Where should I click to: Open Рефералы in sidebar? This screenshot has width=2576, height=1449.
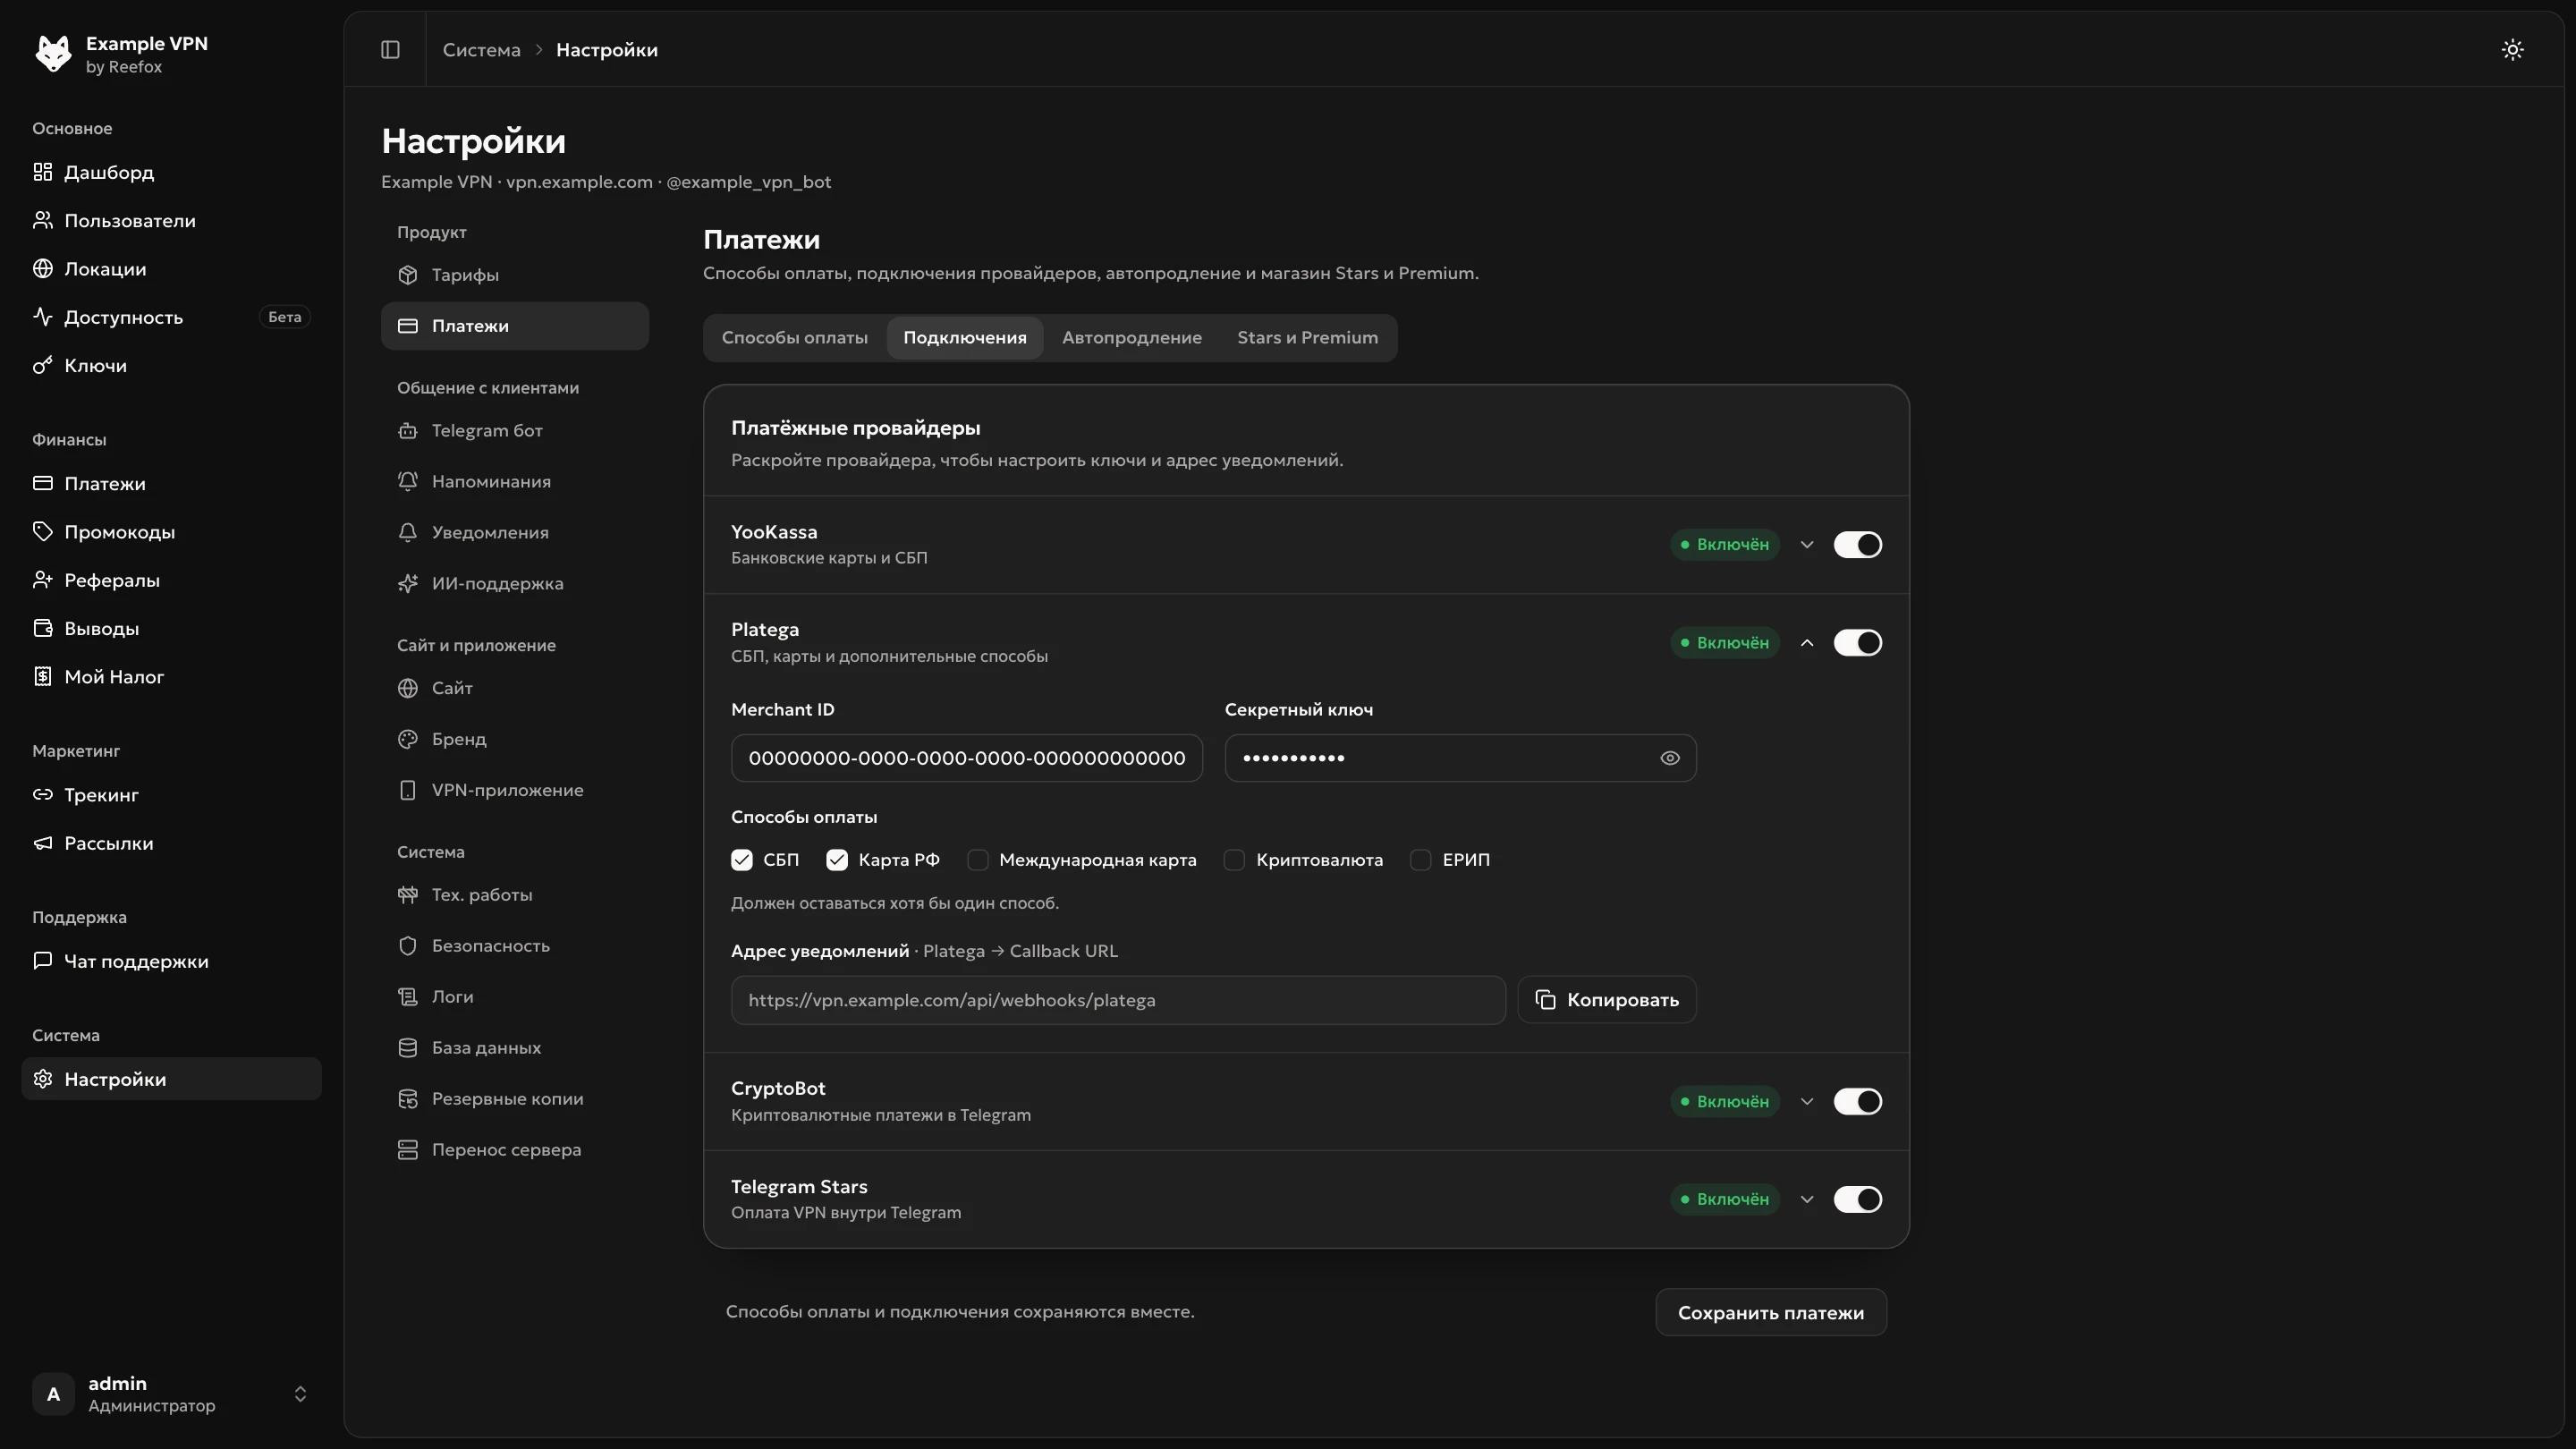pyautogui.click(x=171, y=580)
